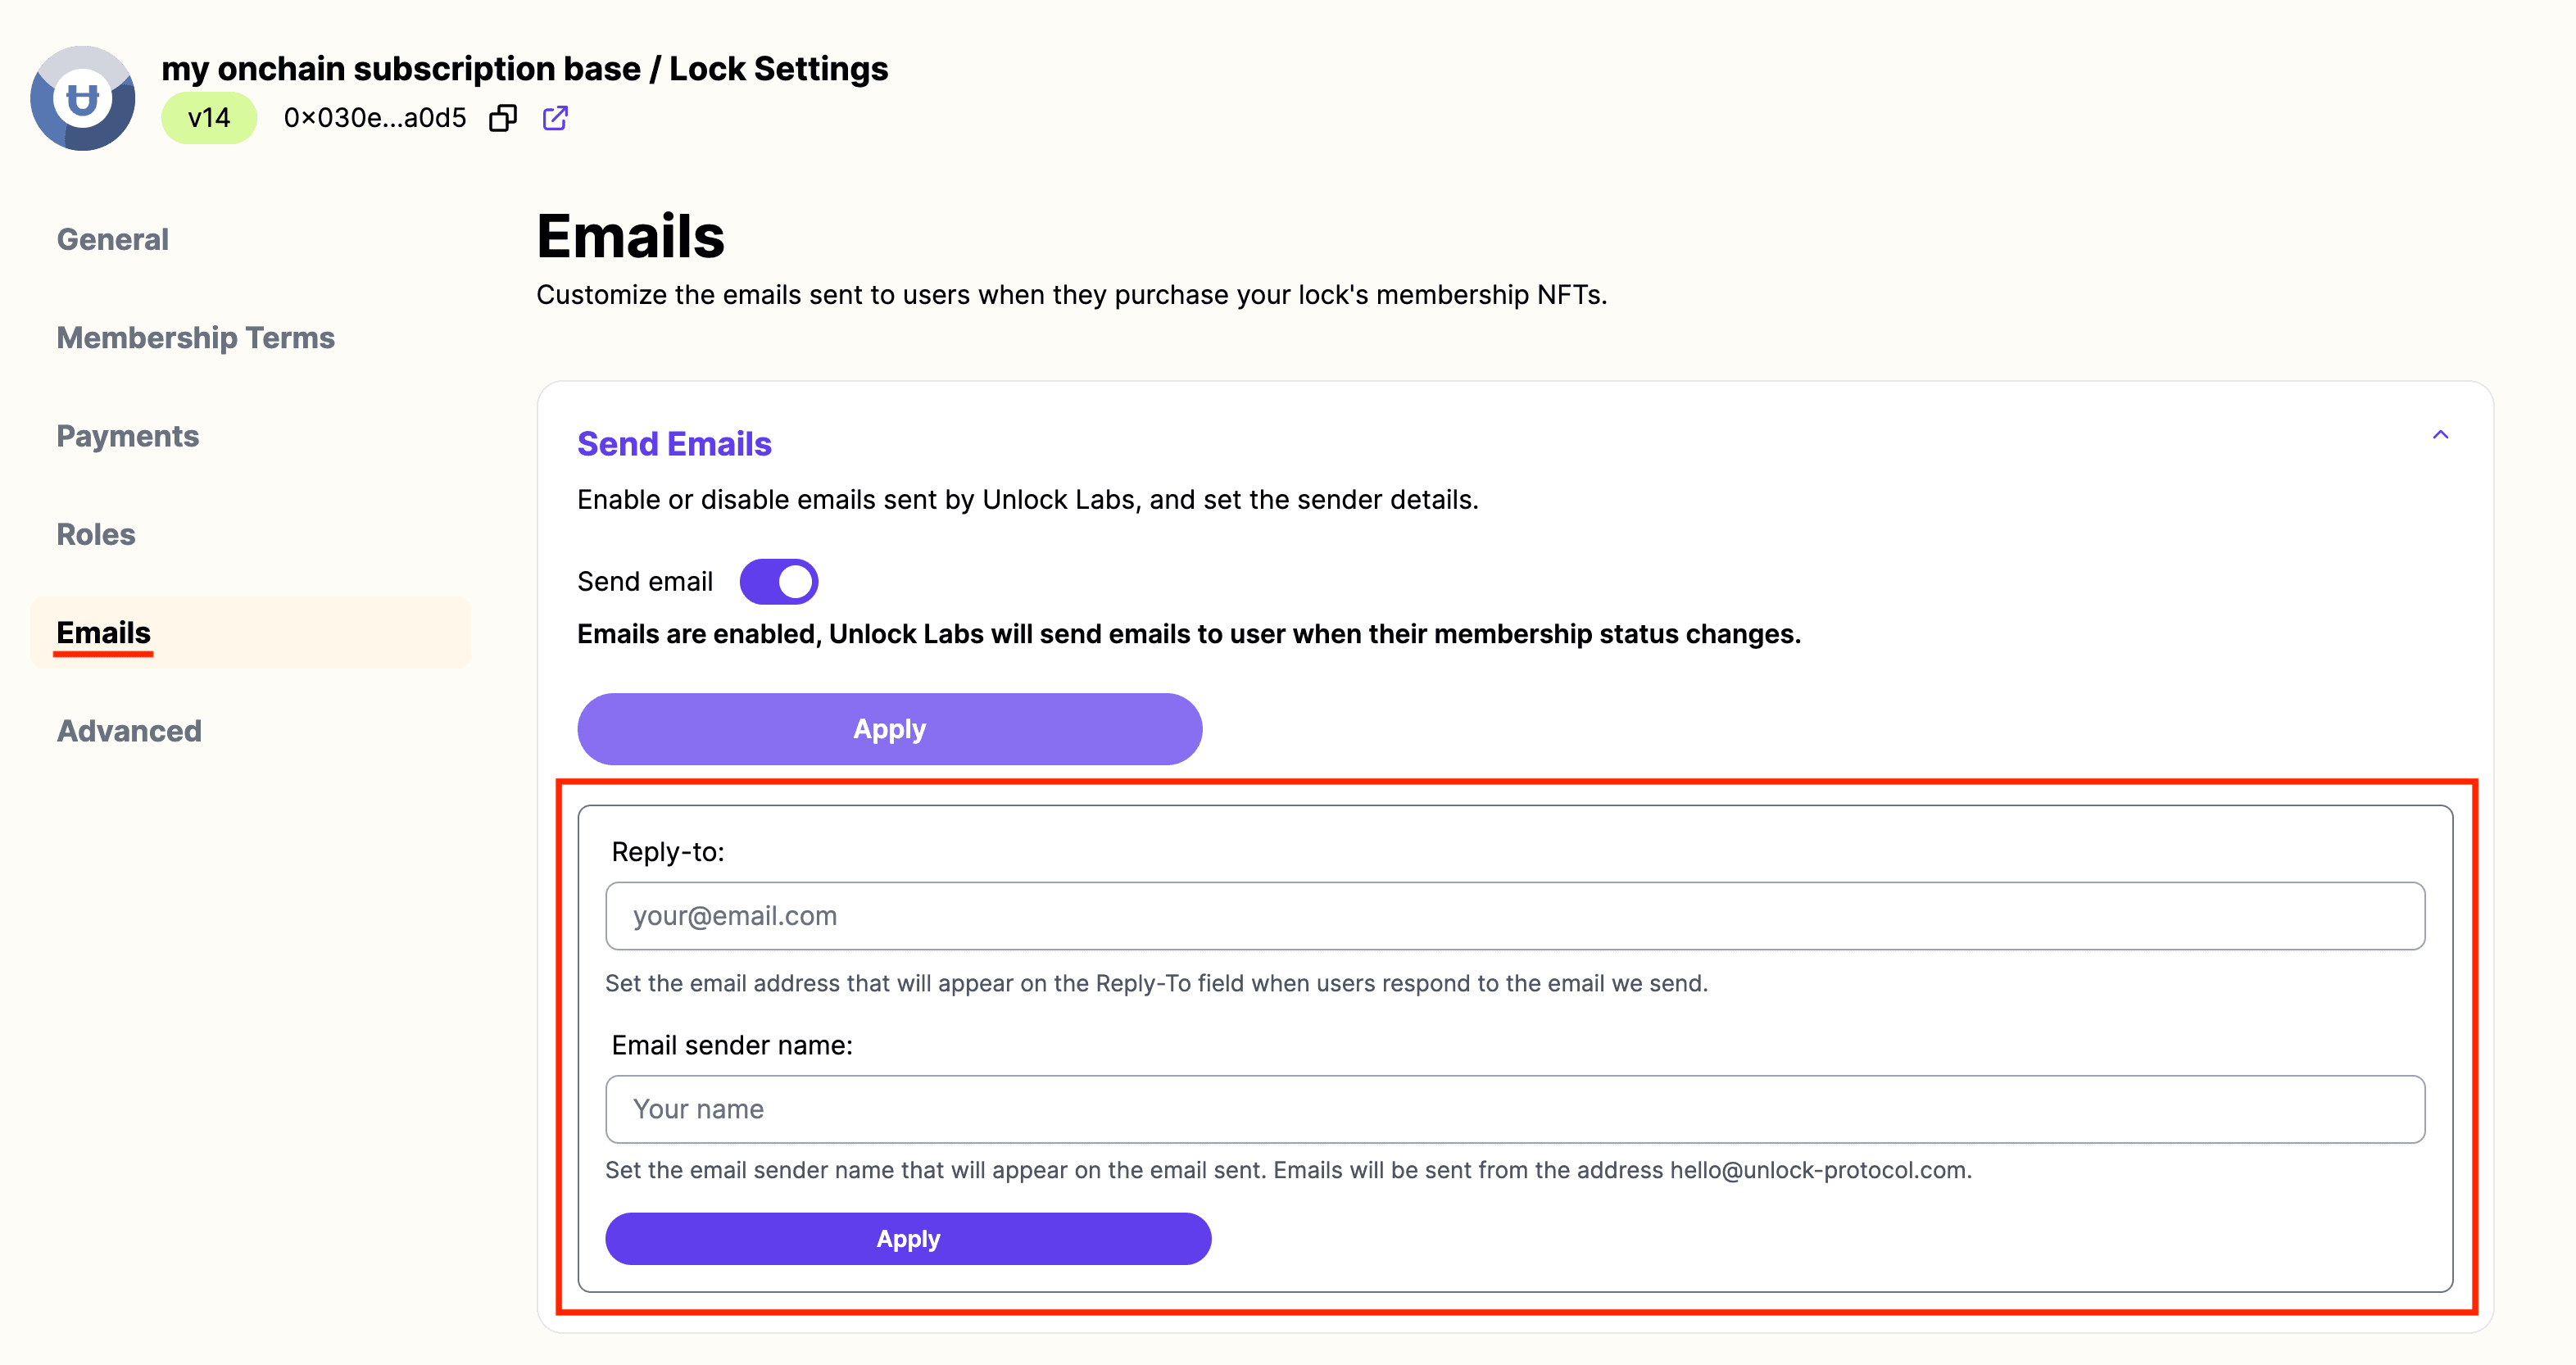
Task: Go to Membership Terms settings
Action: 196,338
